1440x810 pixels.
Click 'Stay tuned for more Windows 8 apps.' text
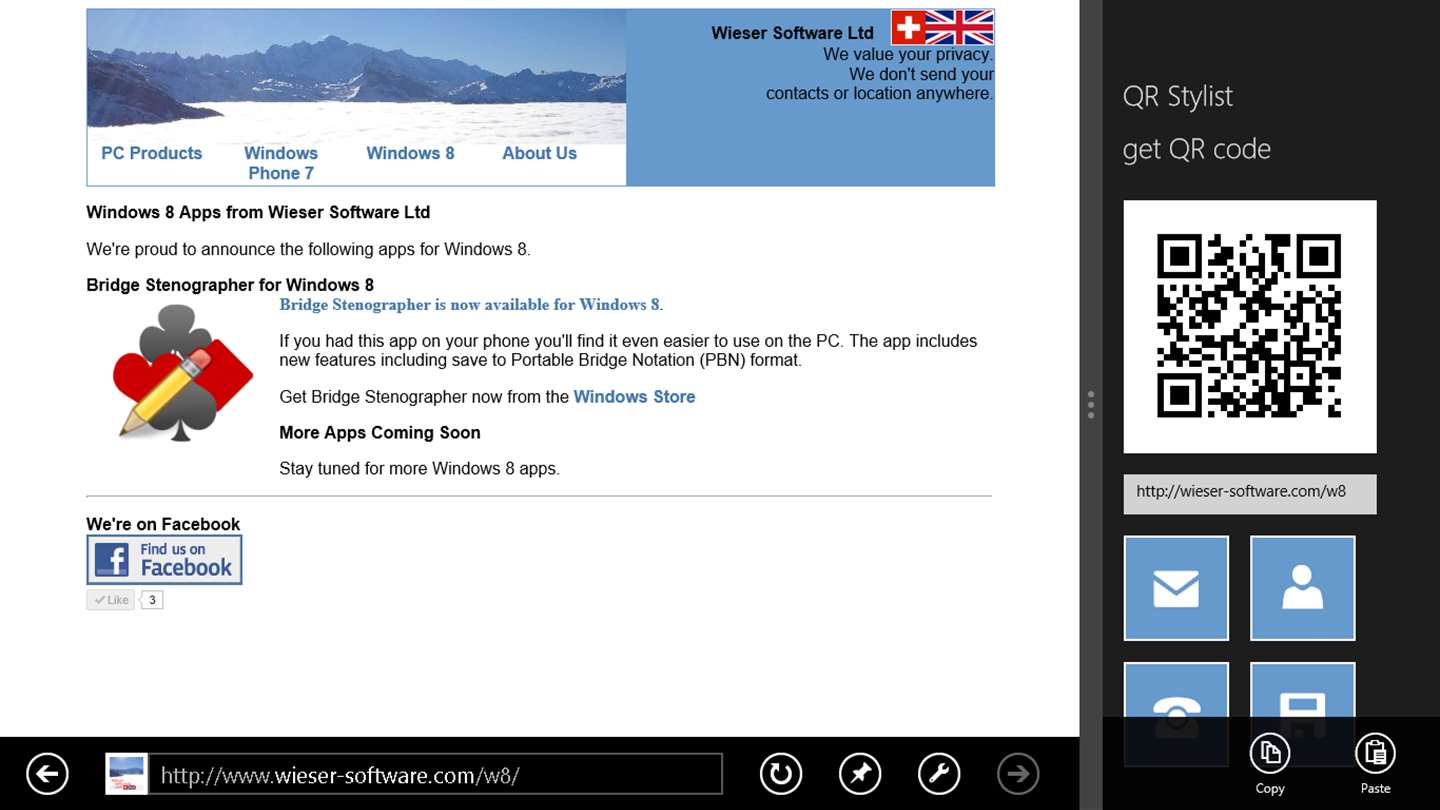click(x=419, y=469)
